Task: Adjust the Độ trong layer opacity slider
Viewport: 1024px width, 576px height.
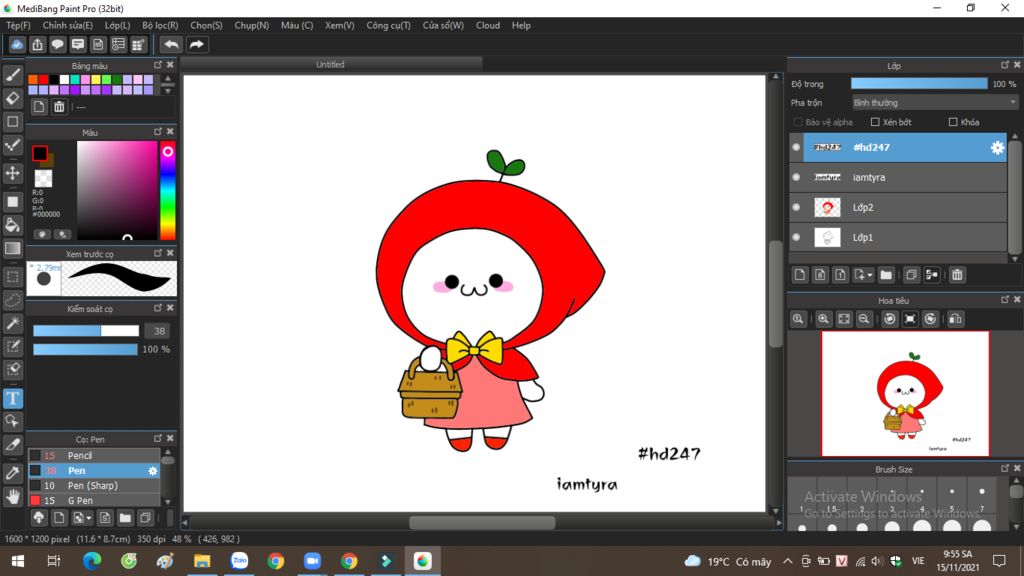Action: [x=919, y=84]
